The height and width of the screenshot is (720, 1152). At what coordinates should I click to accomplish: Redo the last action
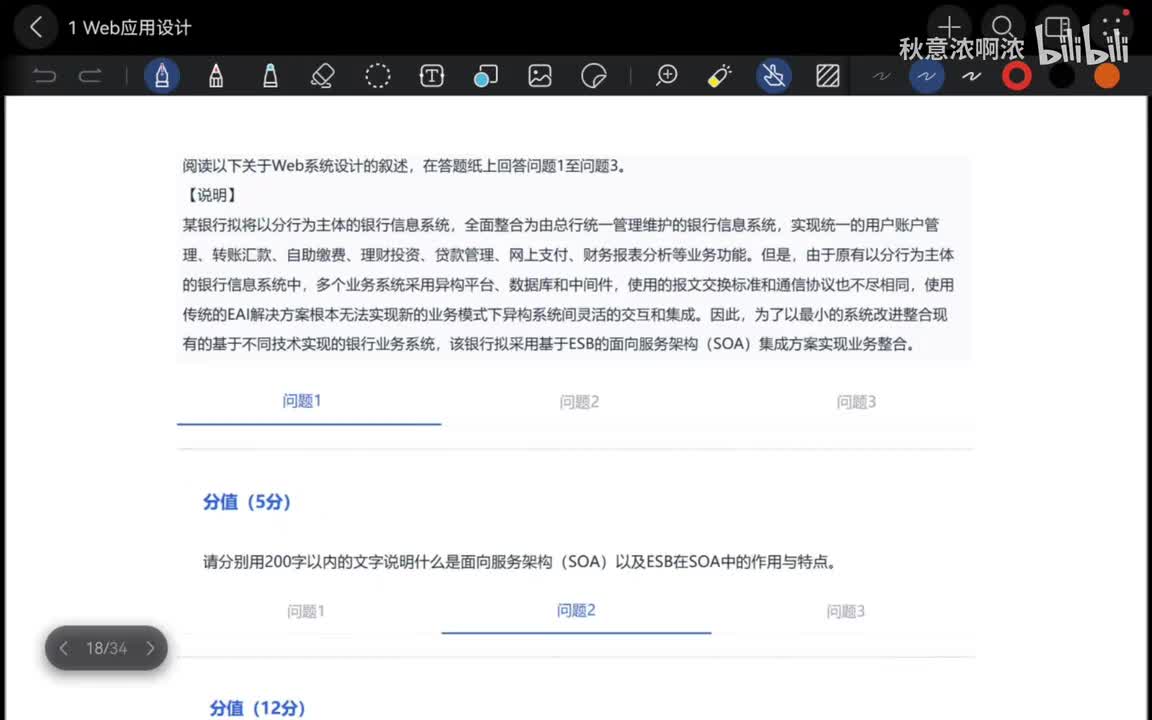coord(90,76)
